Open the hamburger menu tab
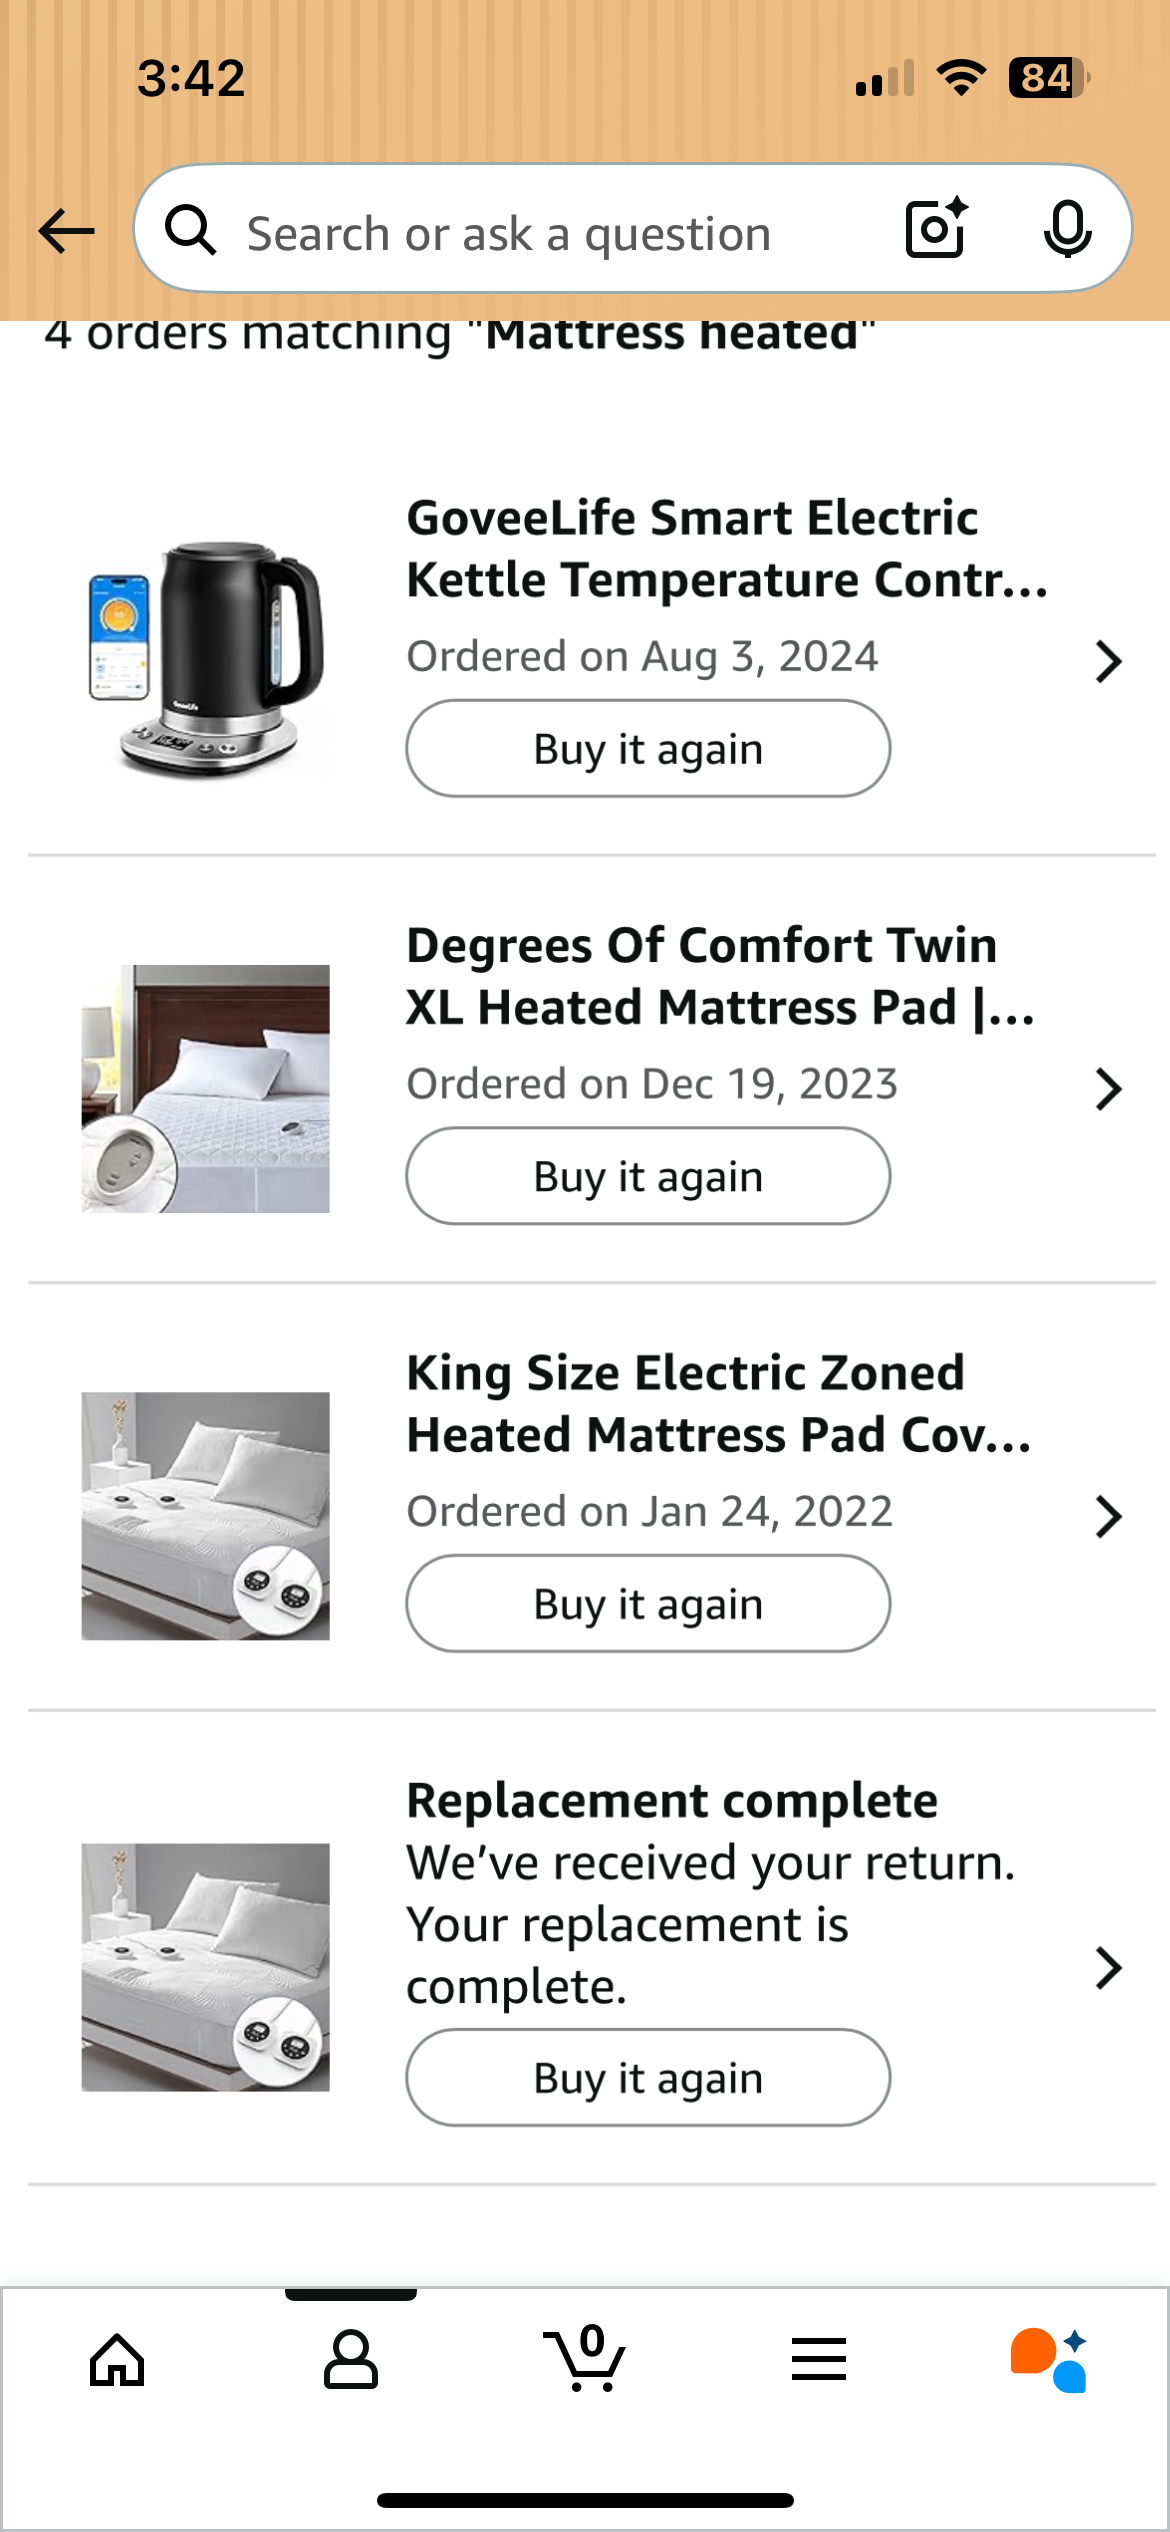1170x2532 pixels. pyautogui.click(x=819, y=2360)
